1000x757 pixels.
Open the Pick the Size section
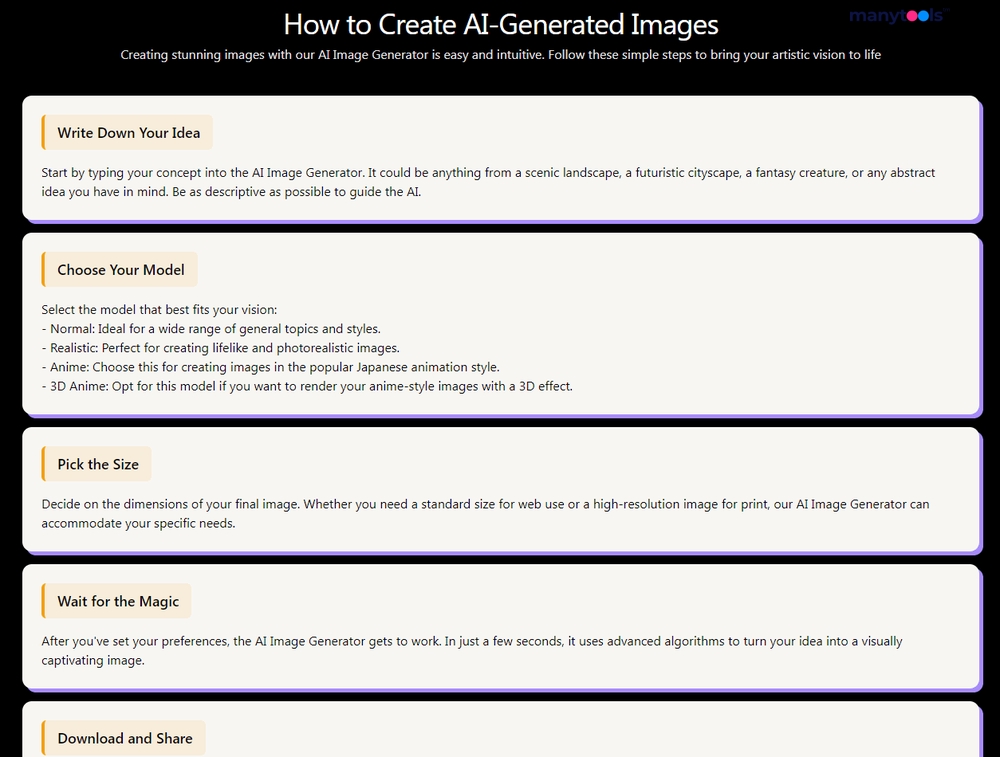(x=96, y=463)
